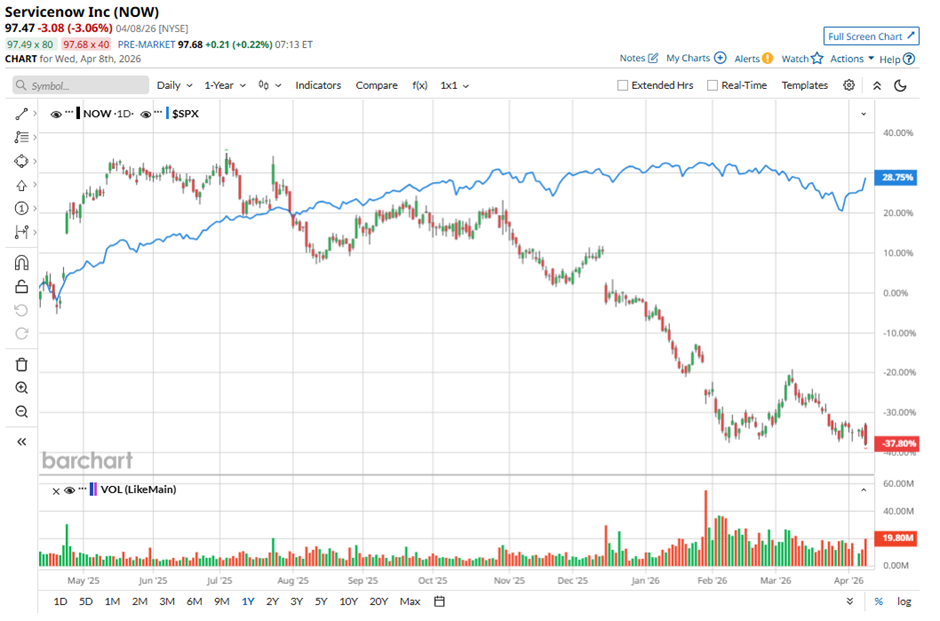Select the 1Y time range
The image size is (940, 621).
(248, 602)
